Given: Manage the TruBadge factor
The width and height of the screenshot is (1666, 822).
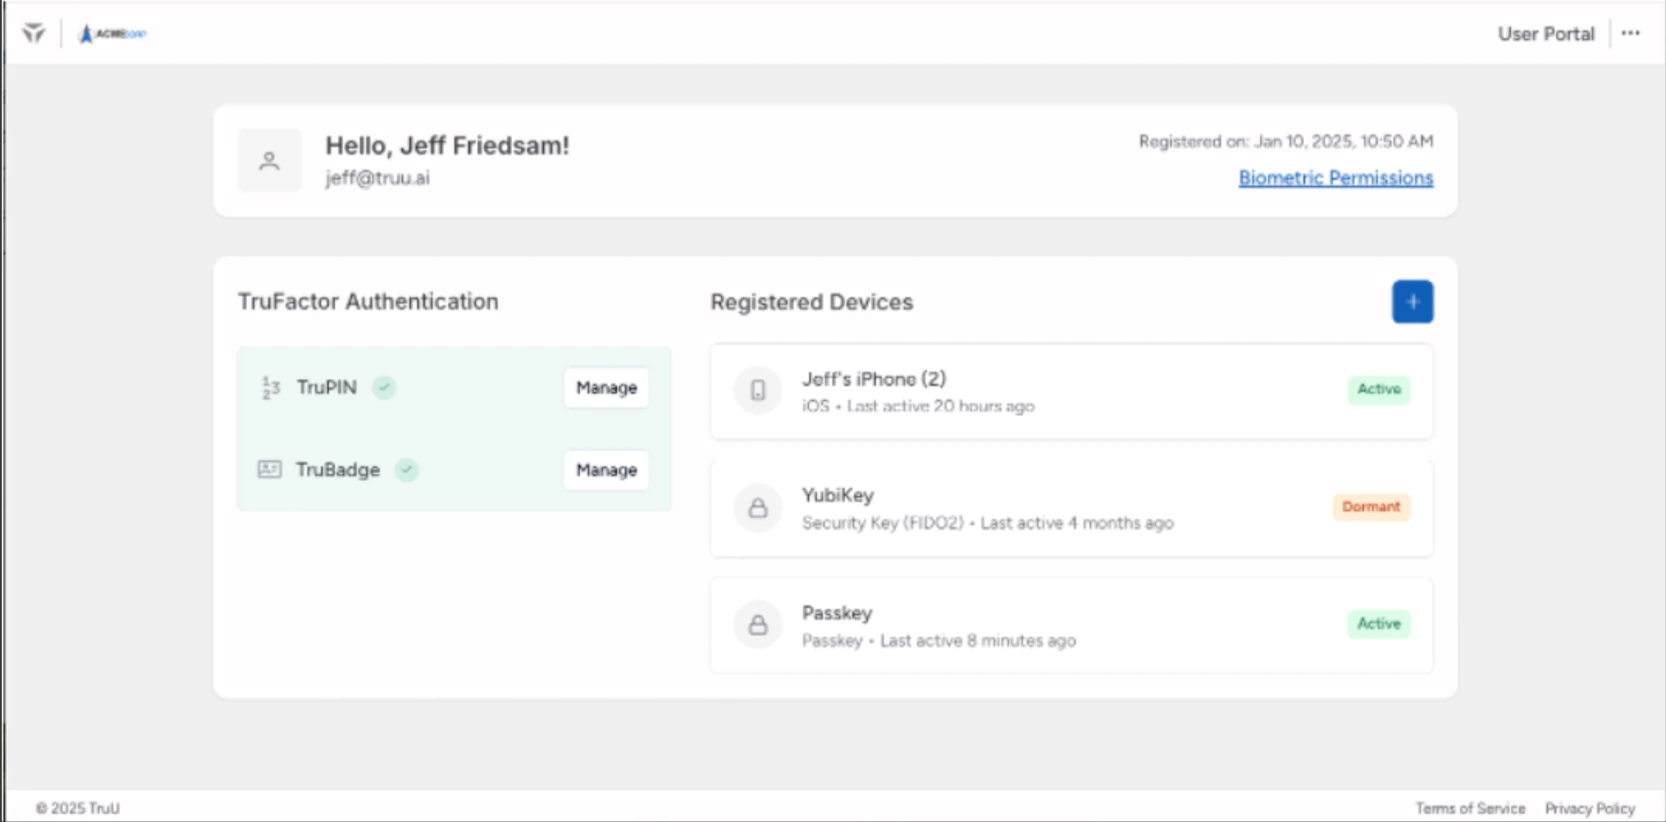Looking at the screenshot, I should (606, 470).
